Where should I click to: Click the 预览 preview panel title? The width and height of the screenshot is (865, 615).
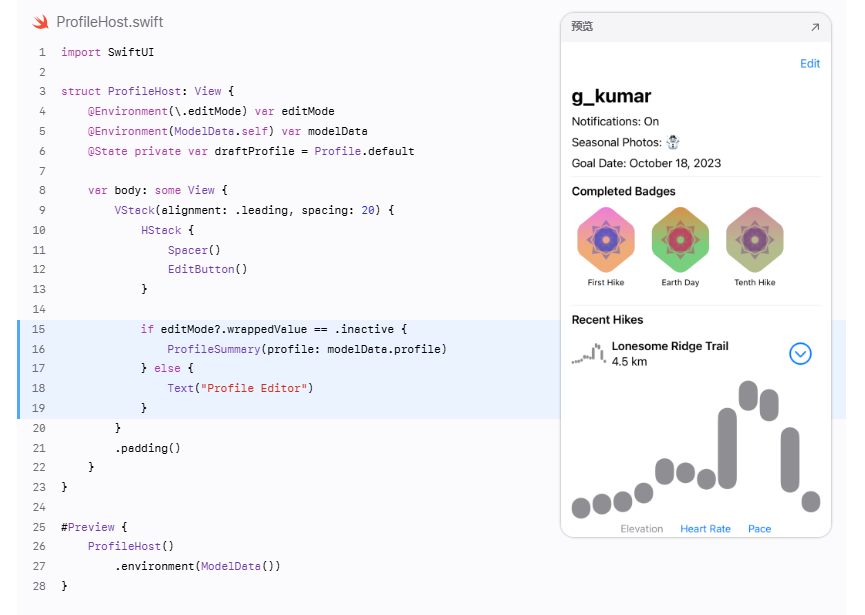click(x=582, y=26)
